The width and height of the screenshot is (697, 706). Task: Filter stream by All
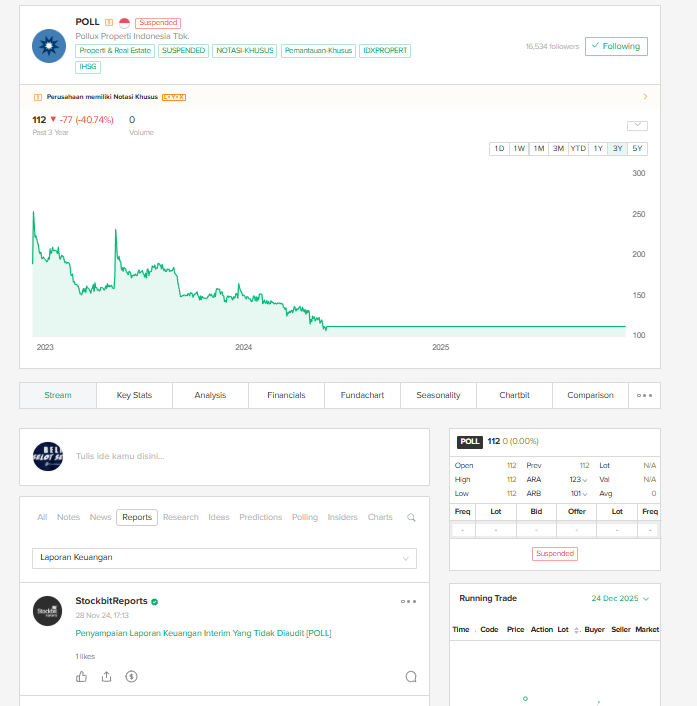tap(42, 517)
